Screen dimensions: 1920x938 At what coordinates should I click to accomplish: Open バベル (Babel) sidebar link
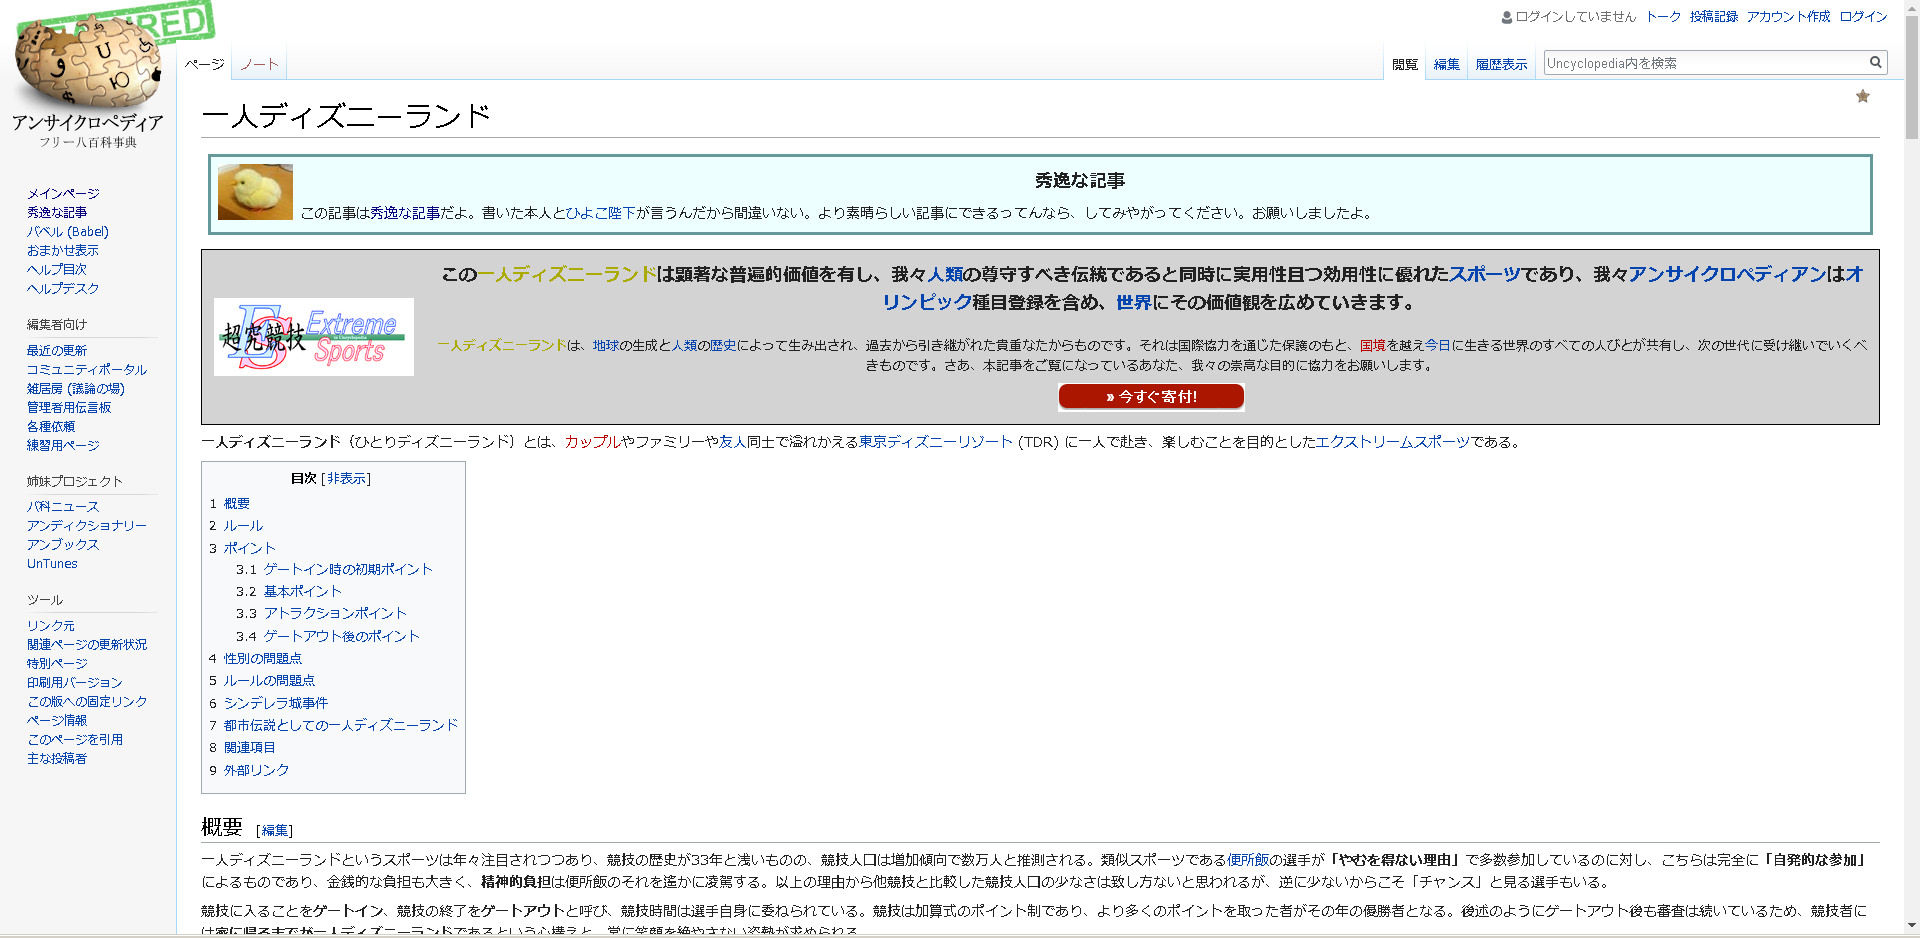pos(68,231)
